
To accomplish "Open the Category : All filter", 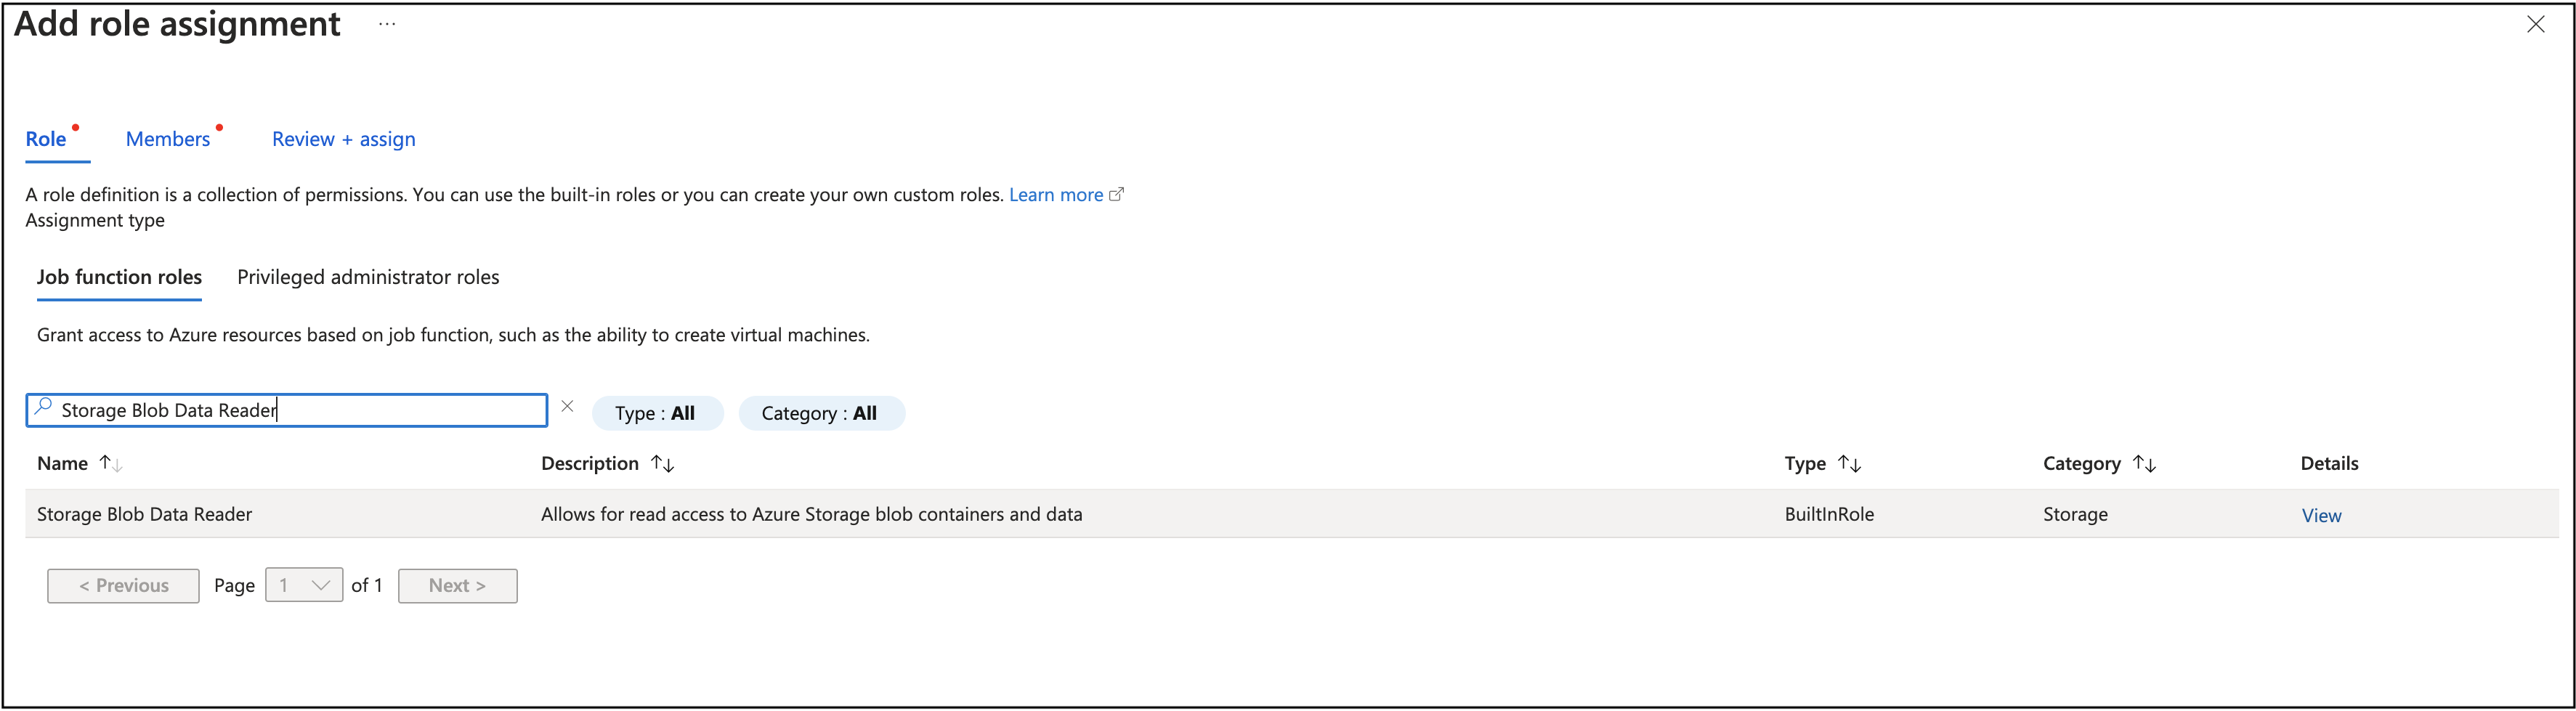I will (821, 412).
